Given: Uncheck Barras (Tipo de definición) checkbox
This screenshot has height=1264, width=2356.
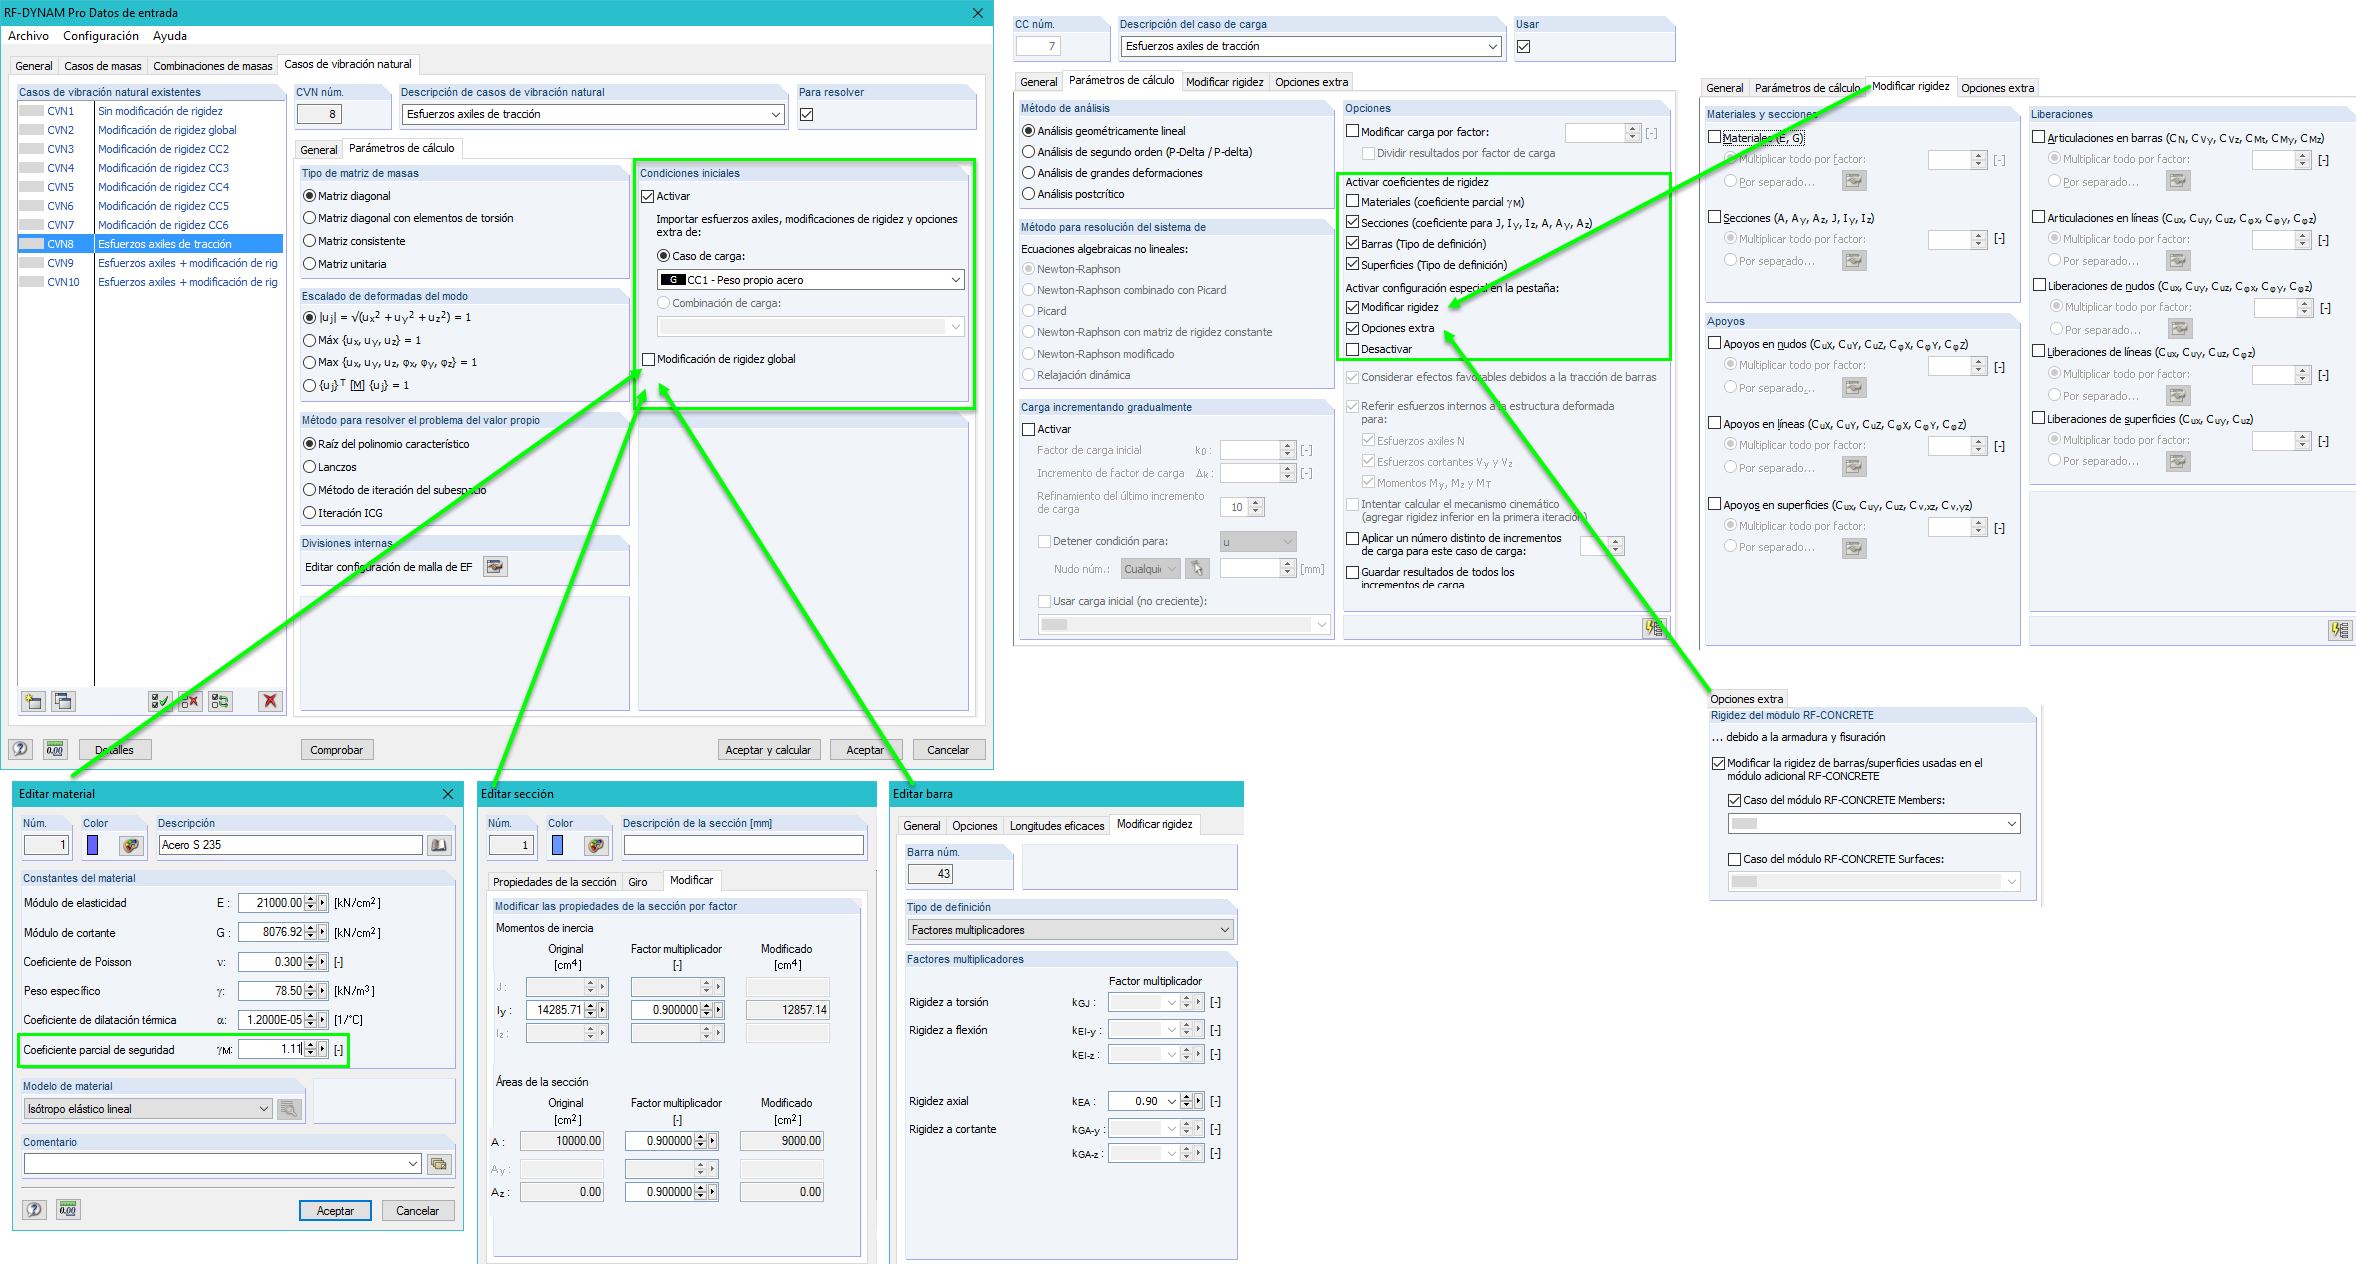Looking at the screenshot, I should coord(1353,244).
